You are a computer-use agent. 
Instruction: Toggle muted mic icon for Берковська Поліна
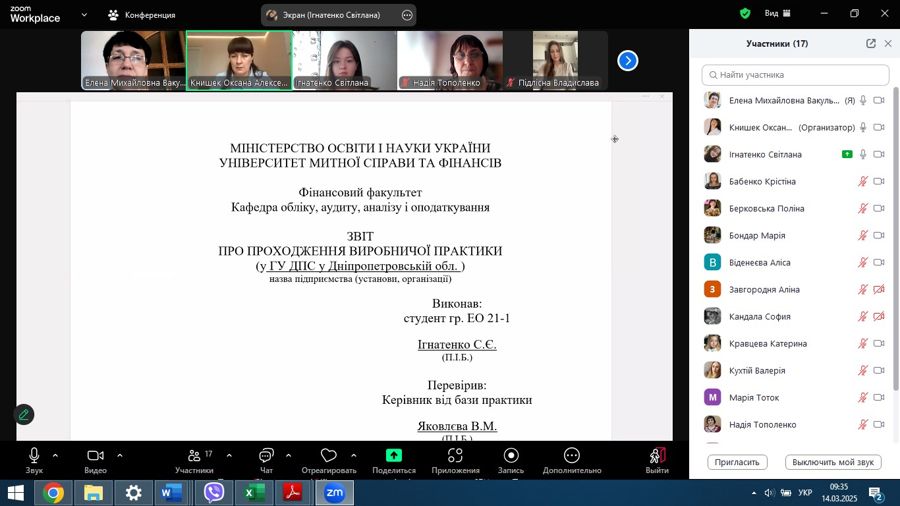click(x=863, y=208)
